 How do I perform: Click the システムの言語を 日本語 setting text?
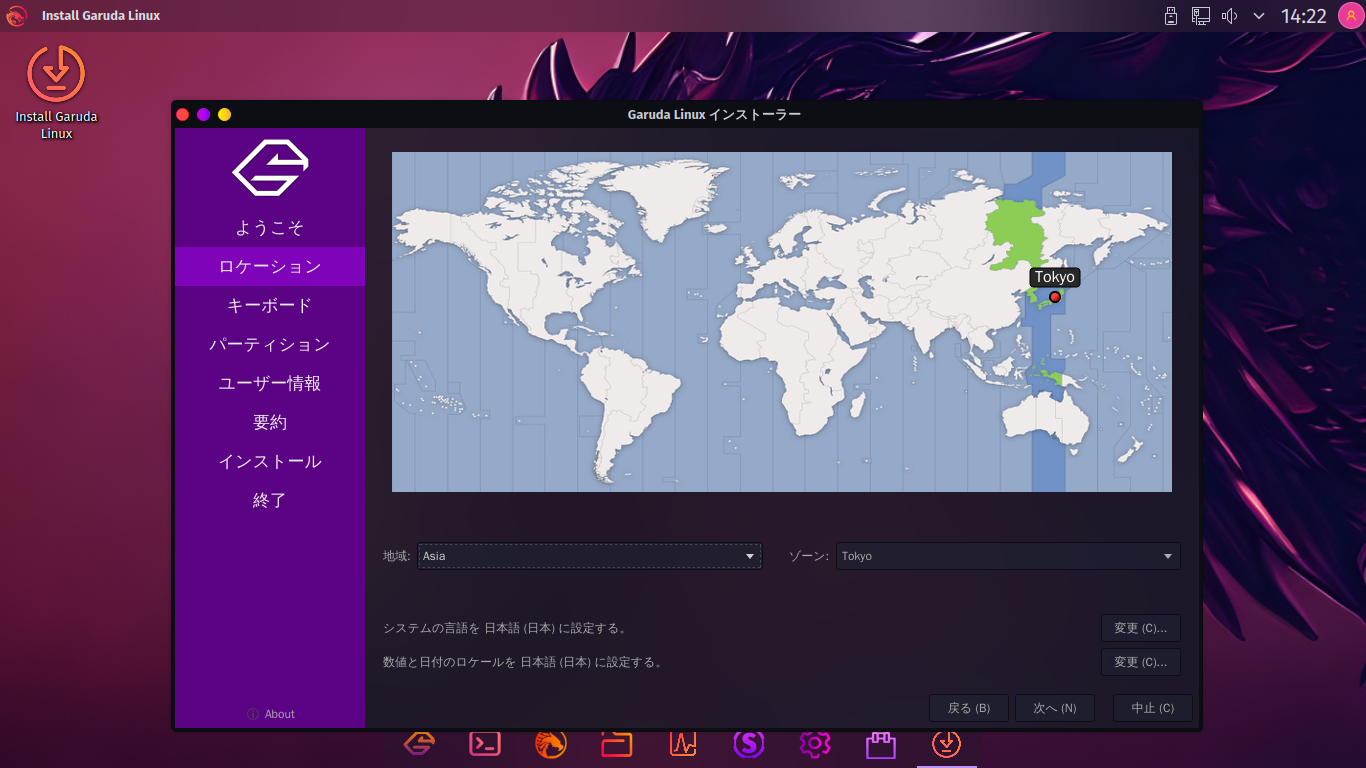pos(505,628)
